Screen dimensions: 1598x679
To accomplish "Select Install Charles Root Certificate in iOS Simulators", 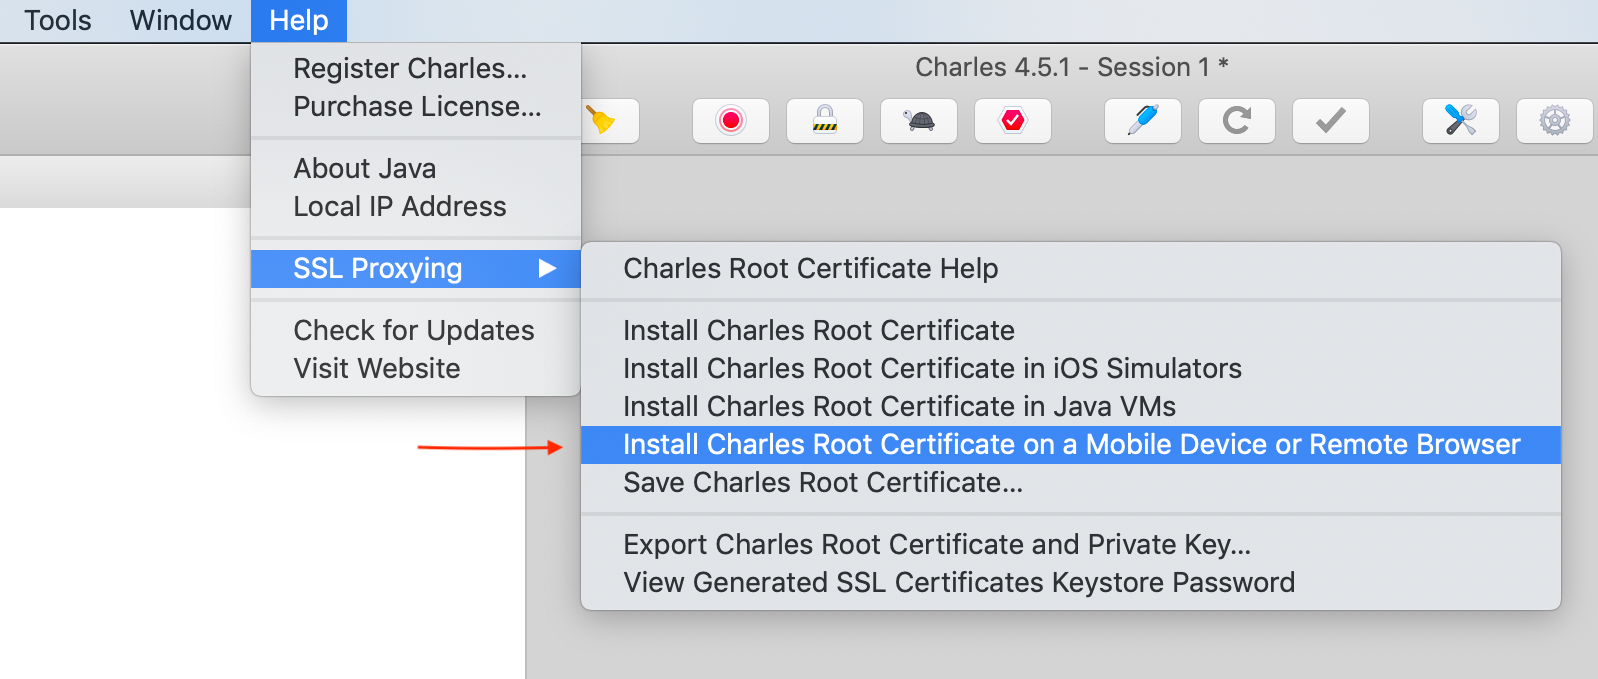I will [1071, 368].
